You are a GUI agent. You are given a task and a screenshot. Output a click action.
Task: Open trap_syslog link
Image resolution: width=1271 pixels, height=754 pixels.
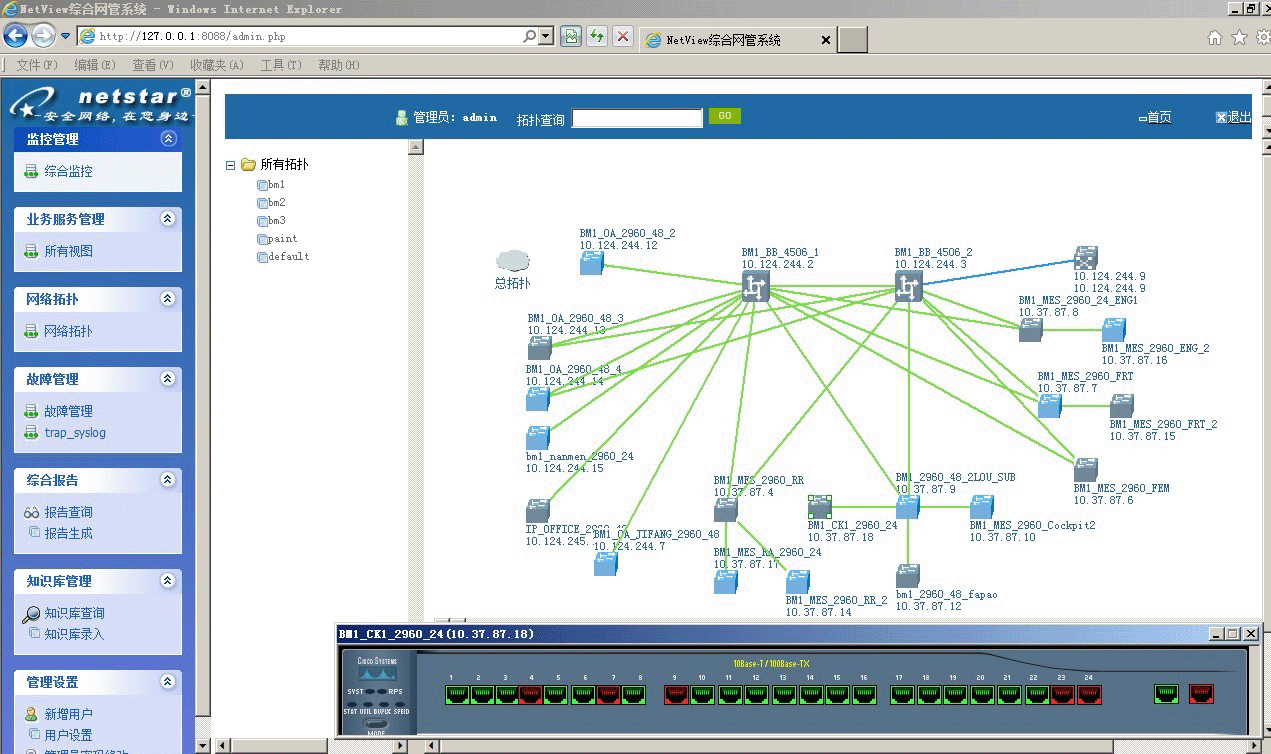pos(75,433)
